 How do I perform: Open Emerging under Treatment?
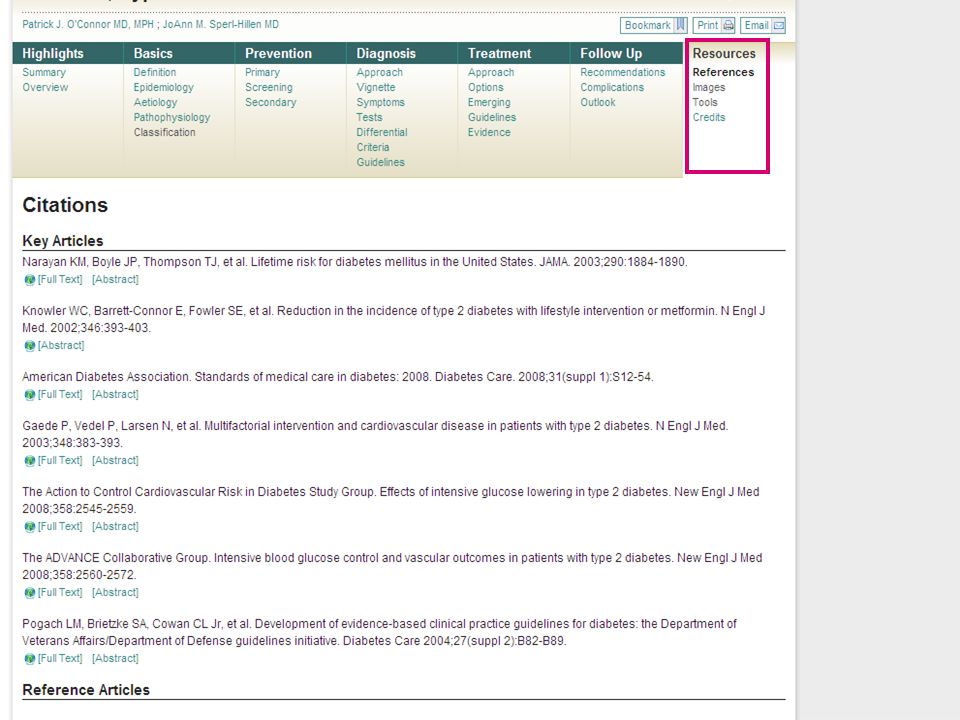489,102
